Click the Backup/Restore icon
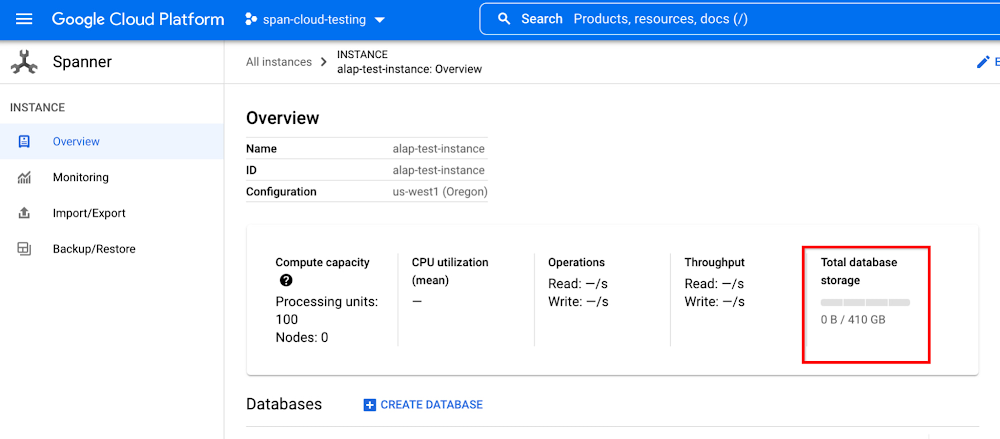The height and width of the screenshot is (439, 1000). tap(24, 249)
